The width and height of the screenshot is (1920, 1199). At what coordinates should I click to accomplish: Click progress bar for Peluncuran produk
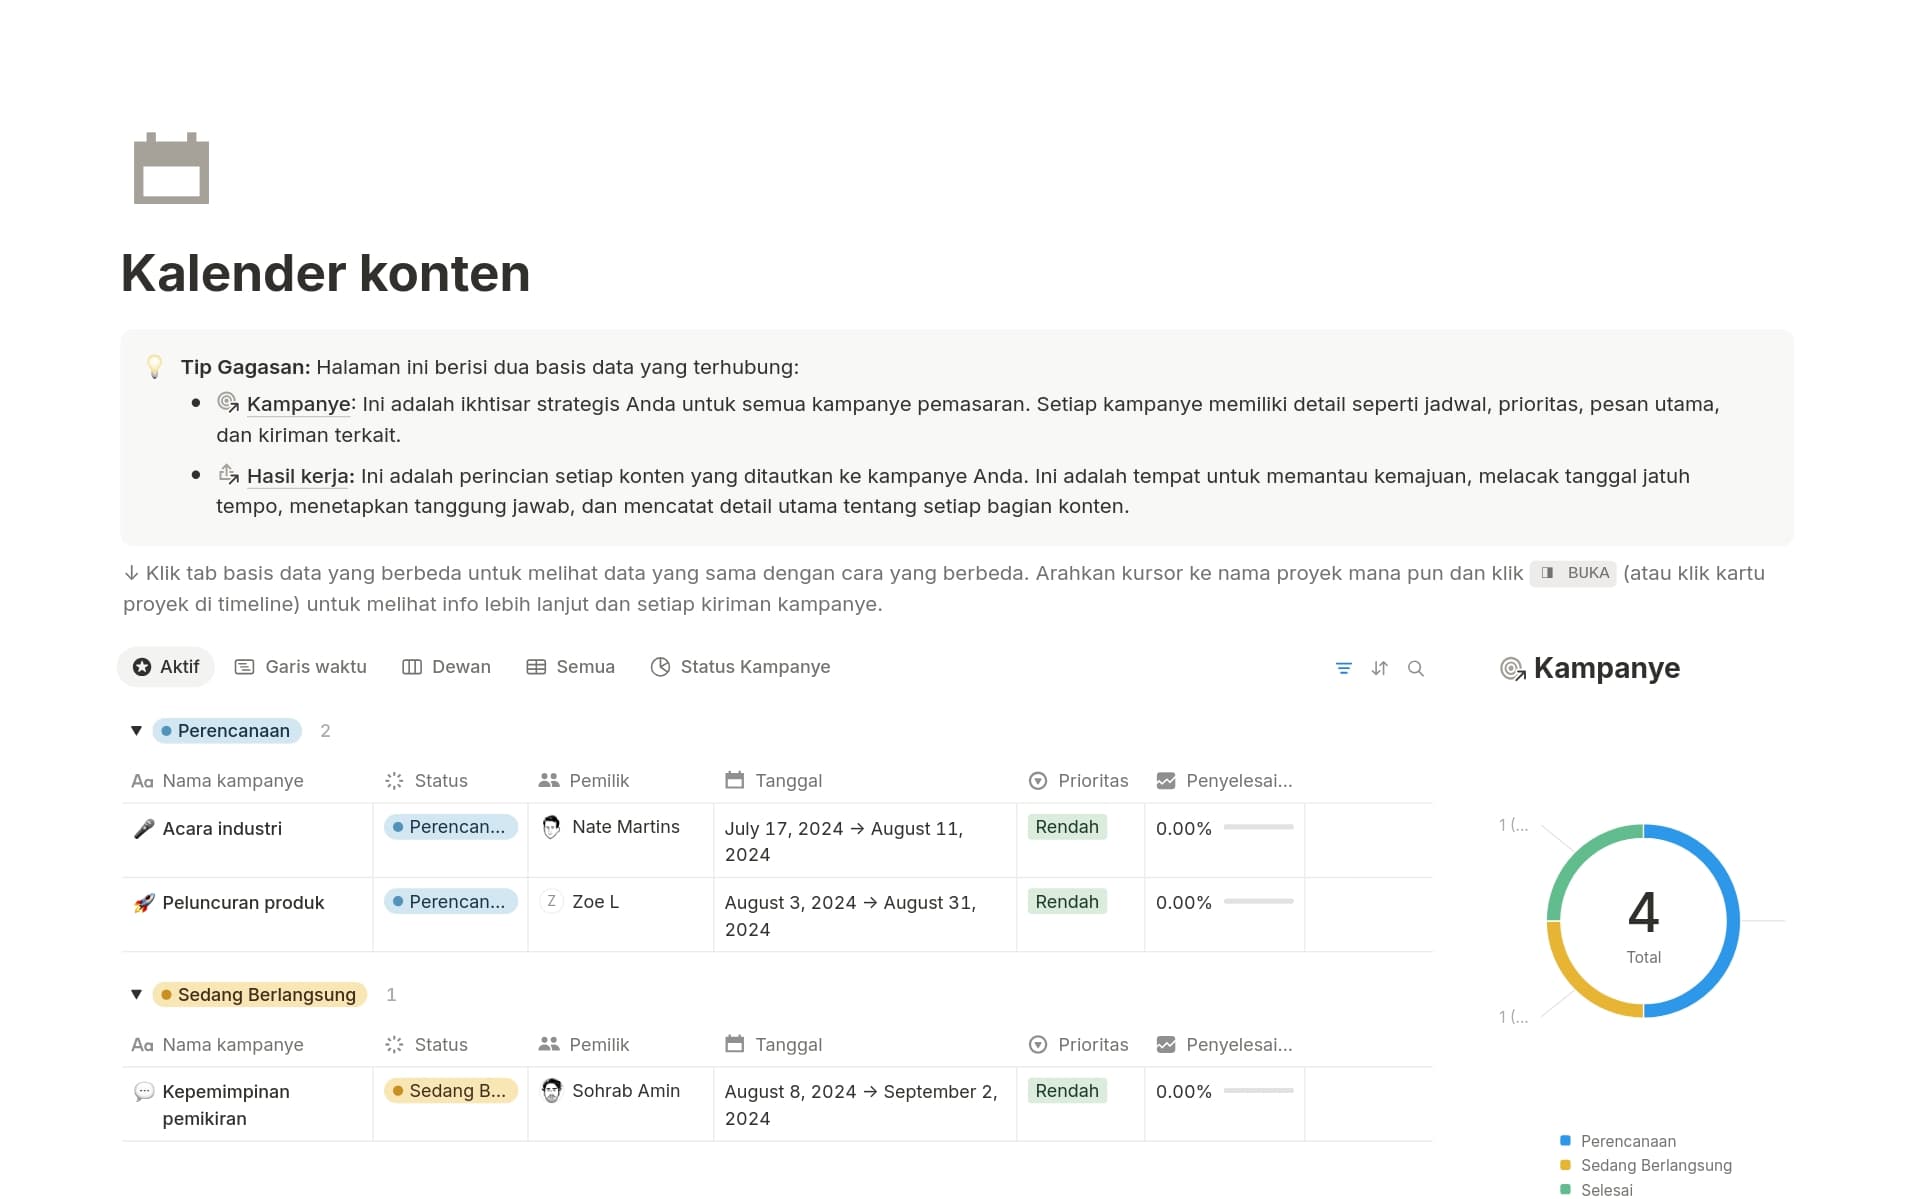click(1258, 902)
